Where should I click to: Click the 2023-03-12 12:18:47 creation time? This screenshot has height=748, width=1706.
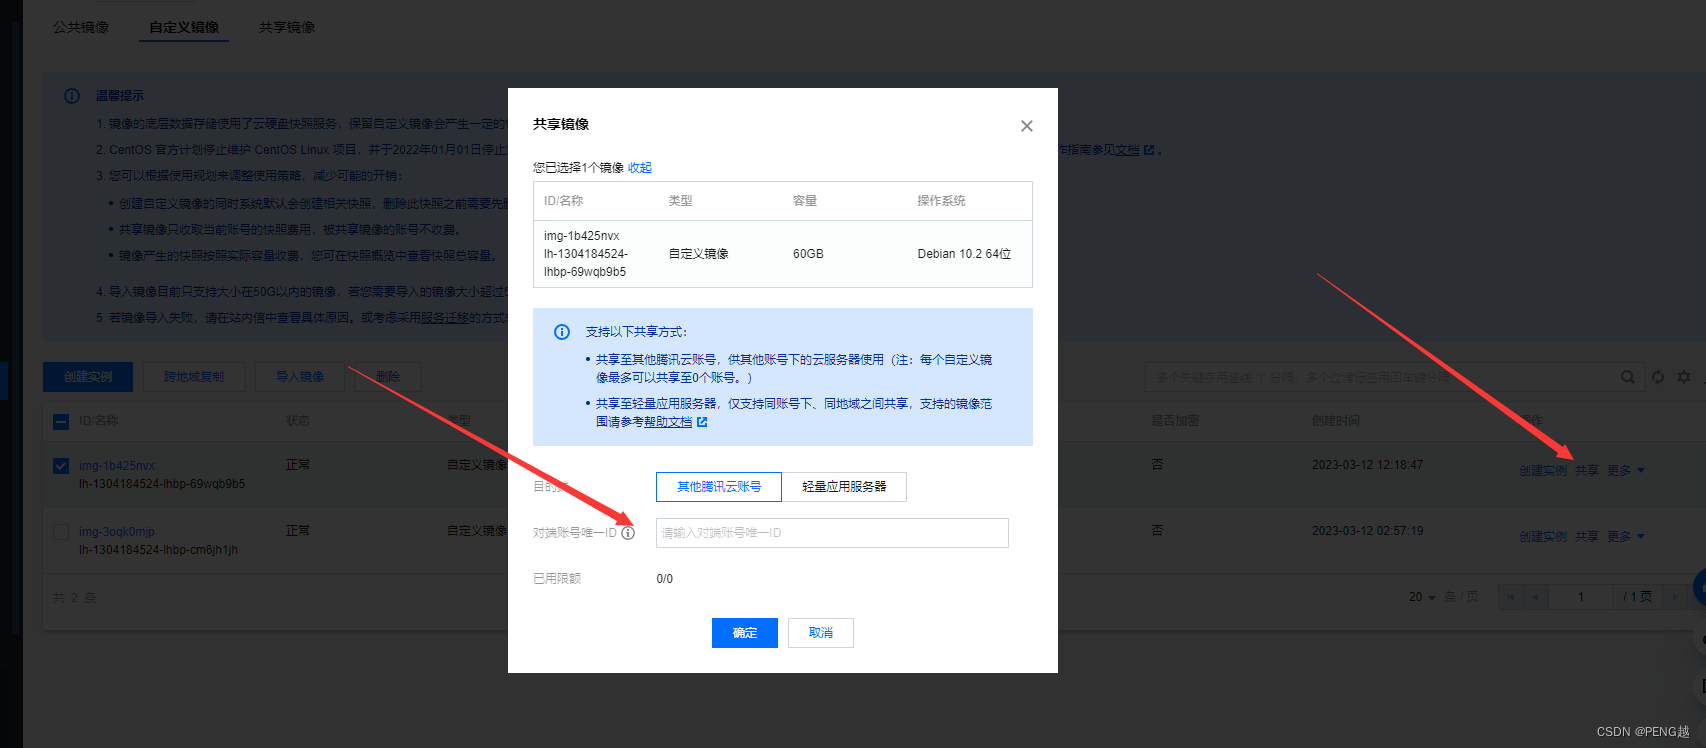click(x=1367, y=465)
